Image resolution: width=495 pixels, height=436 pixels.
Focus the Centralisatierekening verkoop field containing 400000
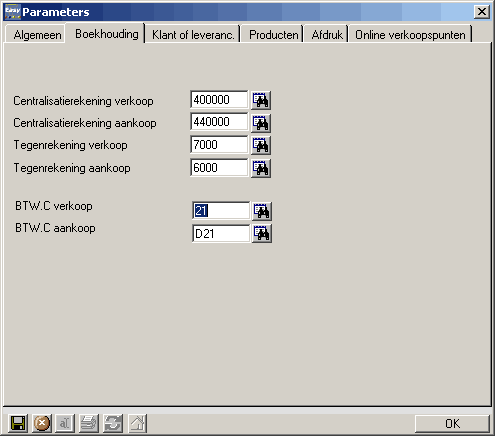coord(219,100)
